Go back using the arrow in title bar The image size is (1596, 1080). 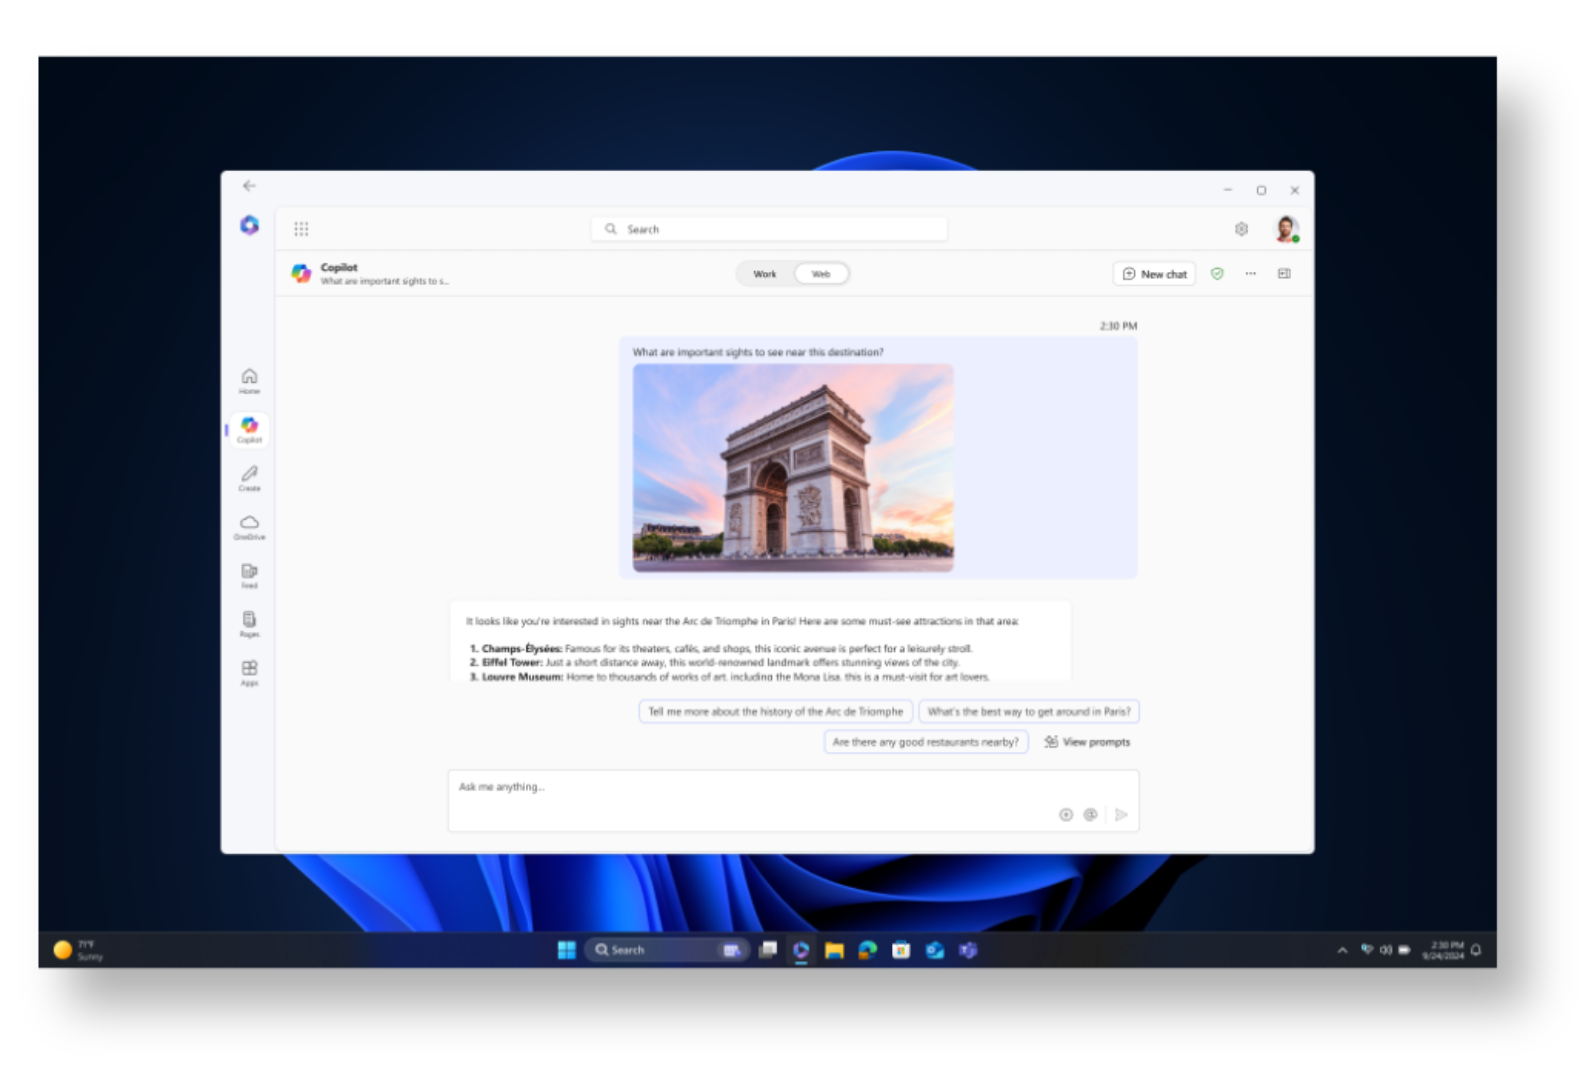pos(249,186)
